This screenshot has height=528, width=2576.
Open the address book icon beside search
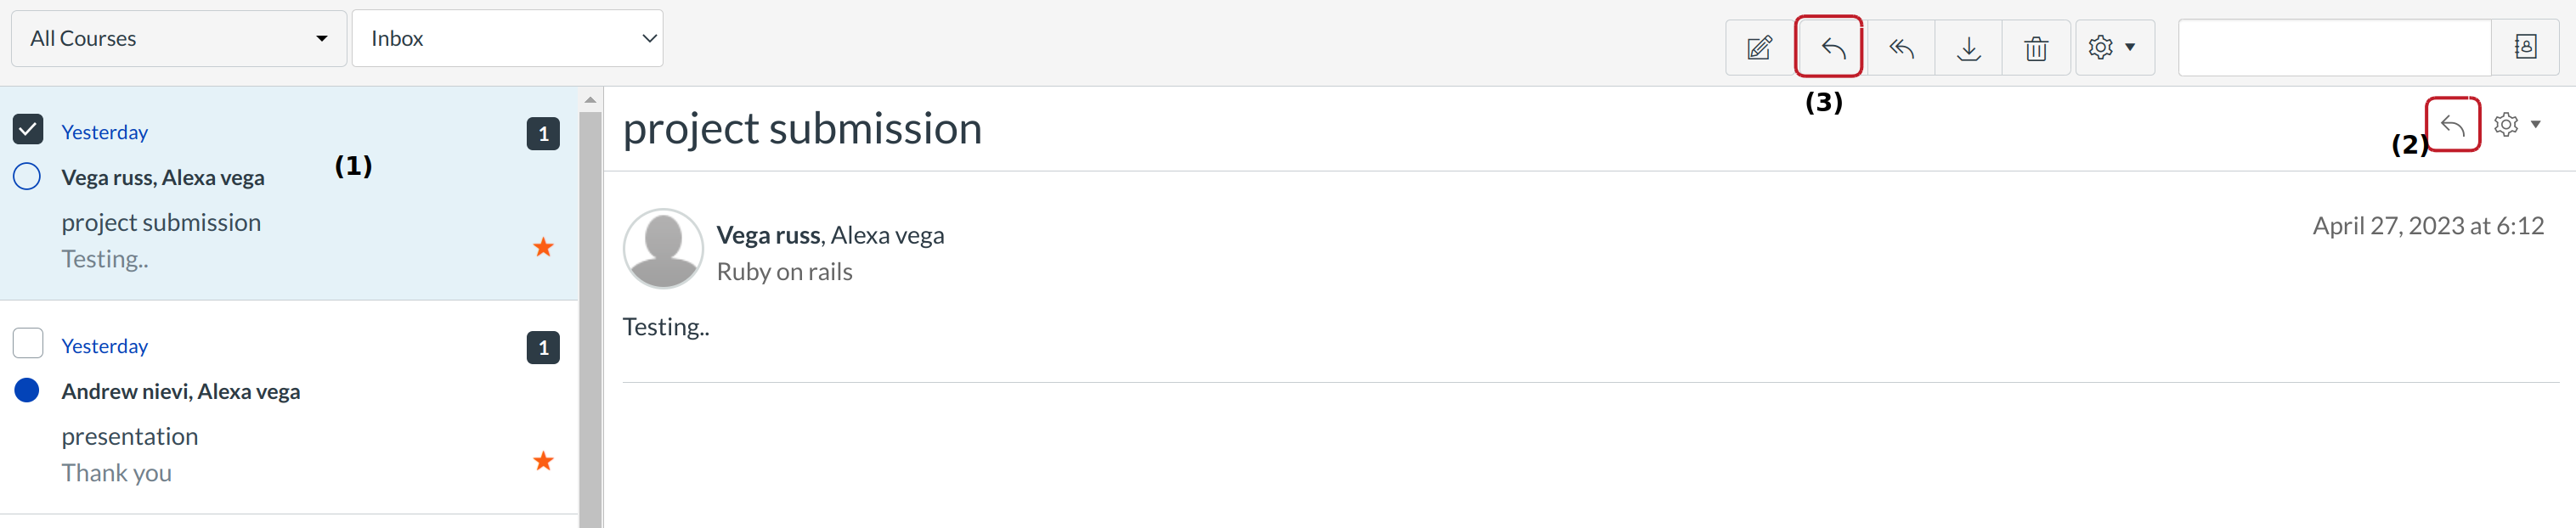(2525, 47)
